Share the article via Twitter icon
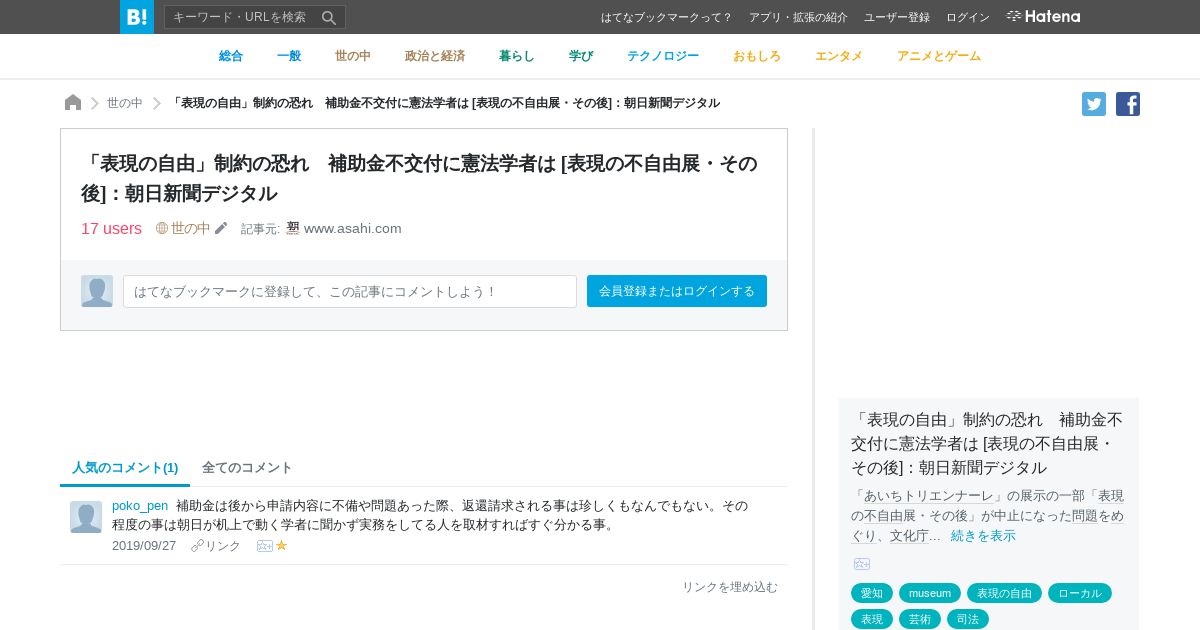1200x630 pixels. point(1094,104)
